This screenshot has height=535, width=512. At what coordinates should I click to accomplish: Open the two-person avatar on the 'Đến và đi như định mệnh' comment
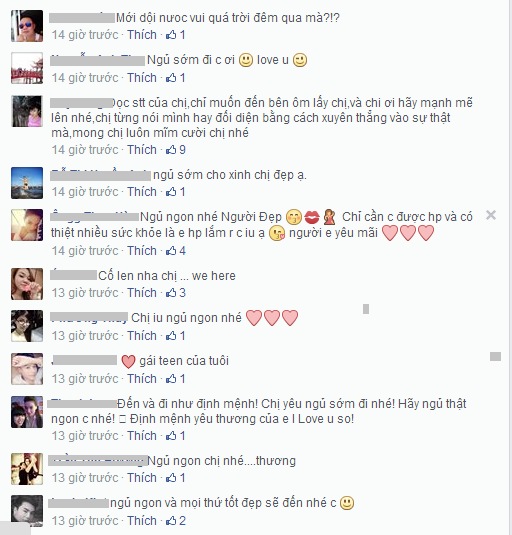coord(27,412)
